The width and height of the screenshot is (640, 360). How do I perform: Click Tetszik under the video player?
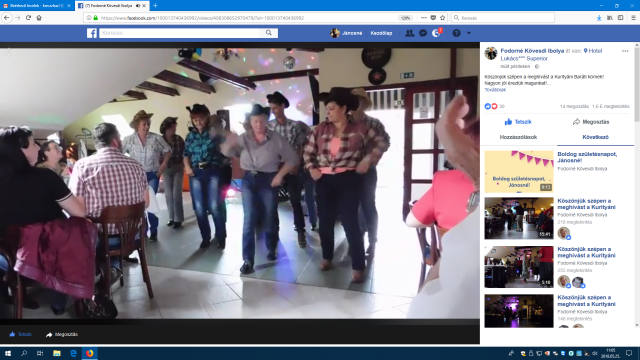[x=20, y=334]
